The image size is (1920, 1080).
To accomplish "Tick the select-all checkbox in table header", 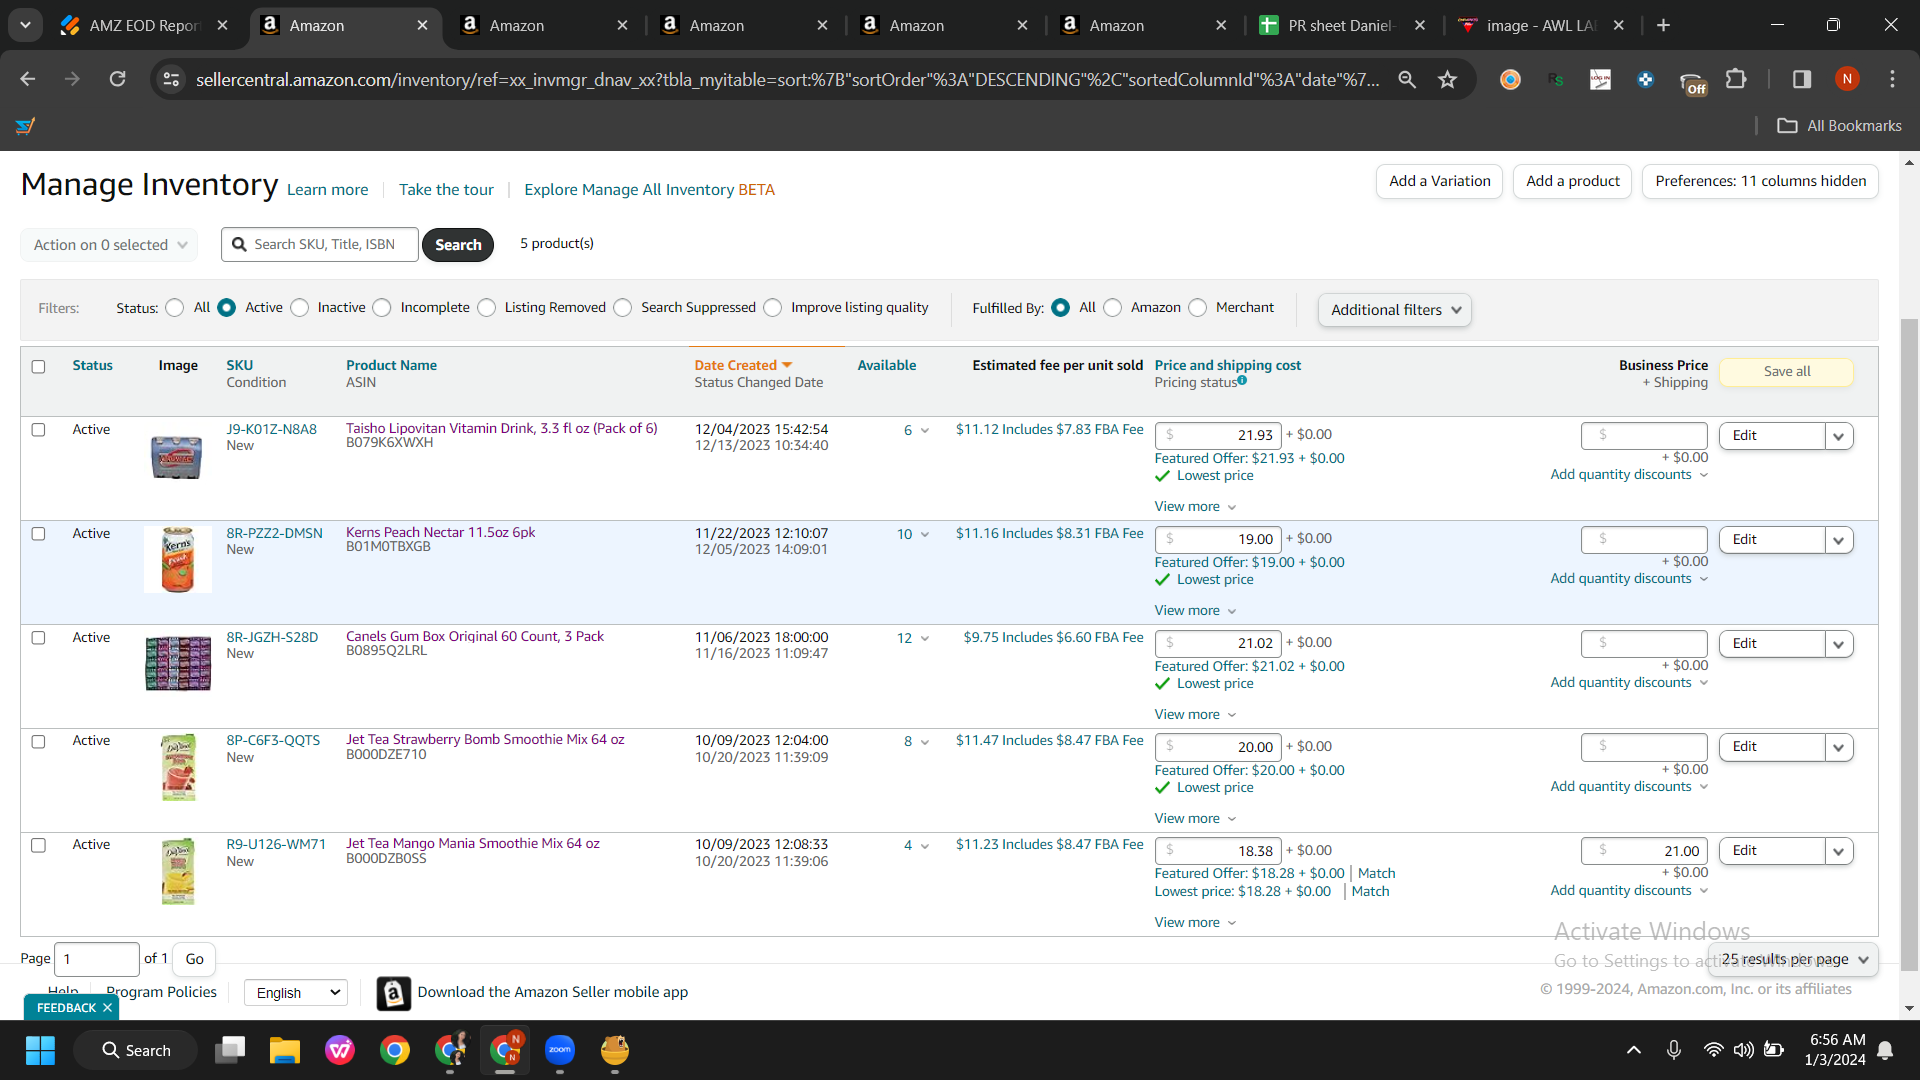I will click(x=38, y=367).
